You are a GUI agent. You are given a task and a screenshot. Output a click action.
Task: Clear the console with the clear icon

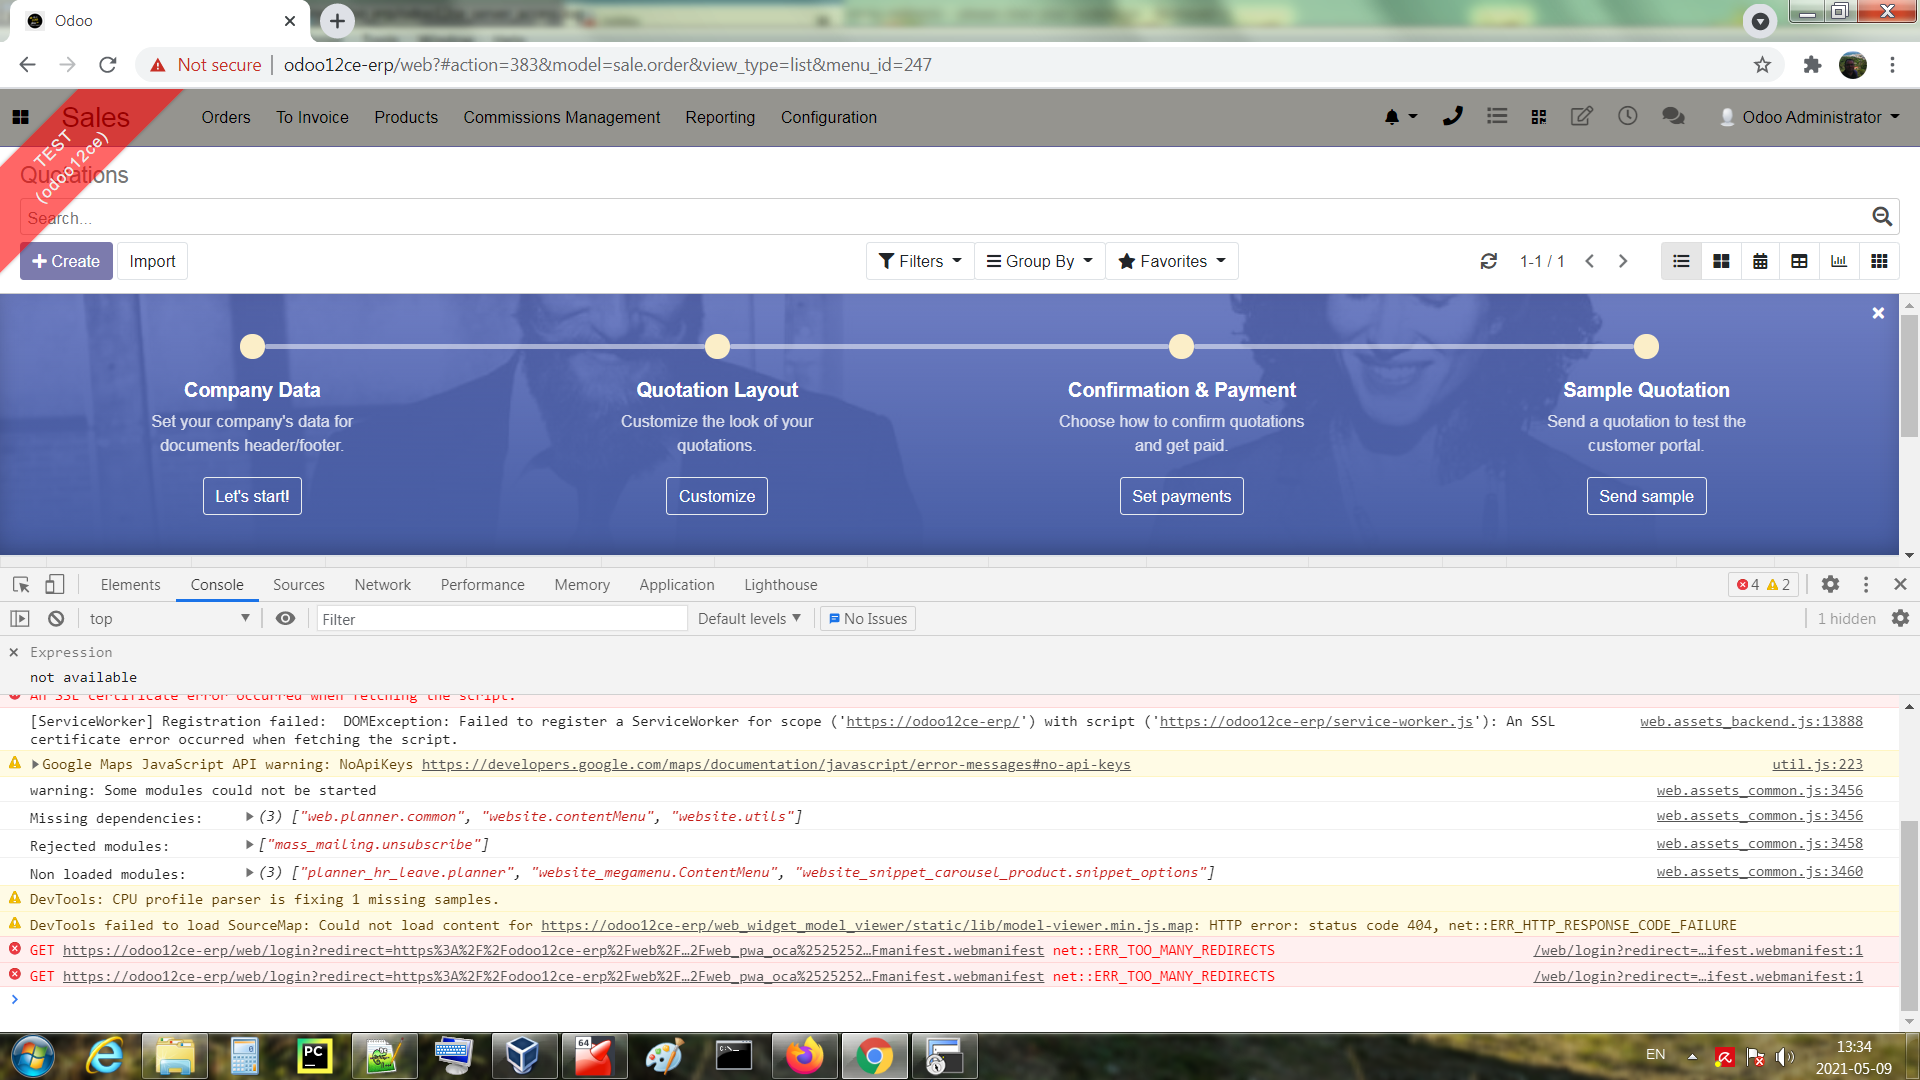point(56,618)
